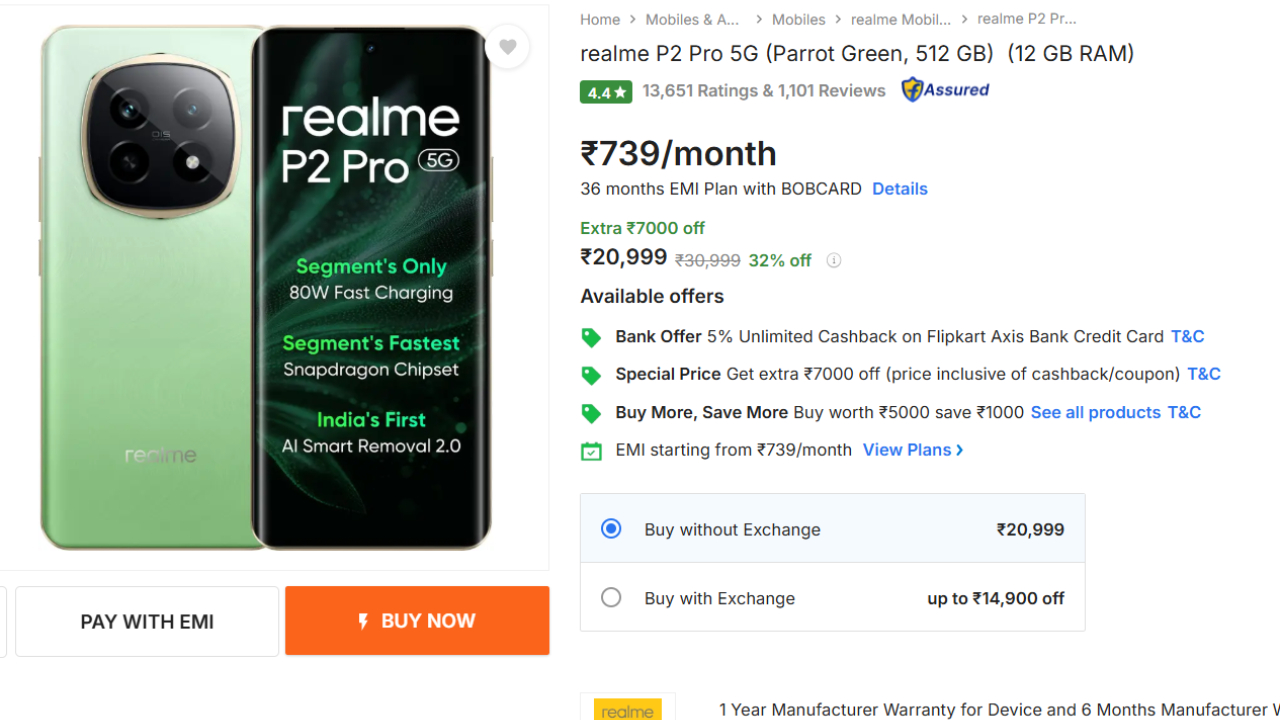Click the wishlist heart icon
The height and width of the screenshot is (720, 1280).
tap(507, 47)
